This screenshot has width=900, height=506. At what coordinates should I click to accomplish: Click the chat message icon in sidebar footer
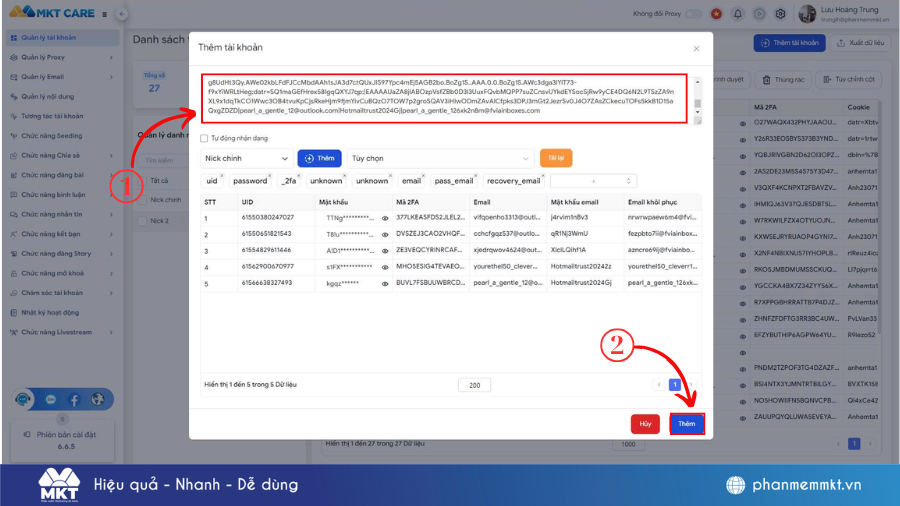pyautogui.click(x=51, y=399)
